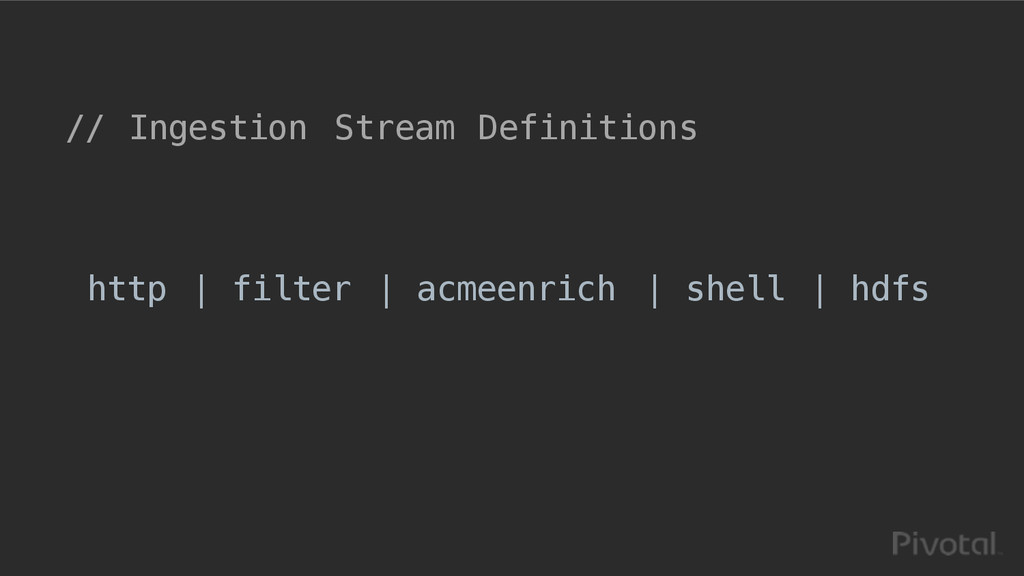Screen dimensions: 1024x576
Task: Click the filter module text
Action: point(292,288)
